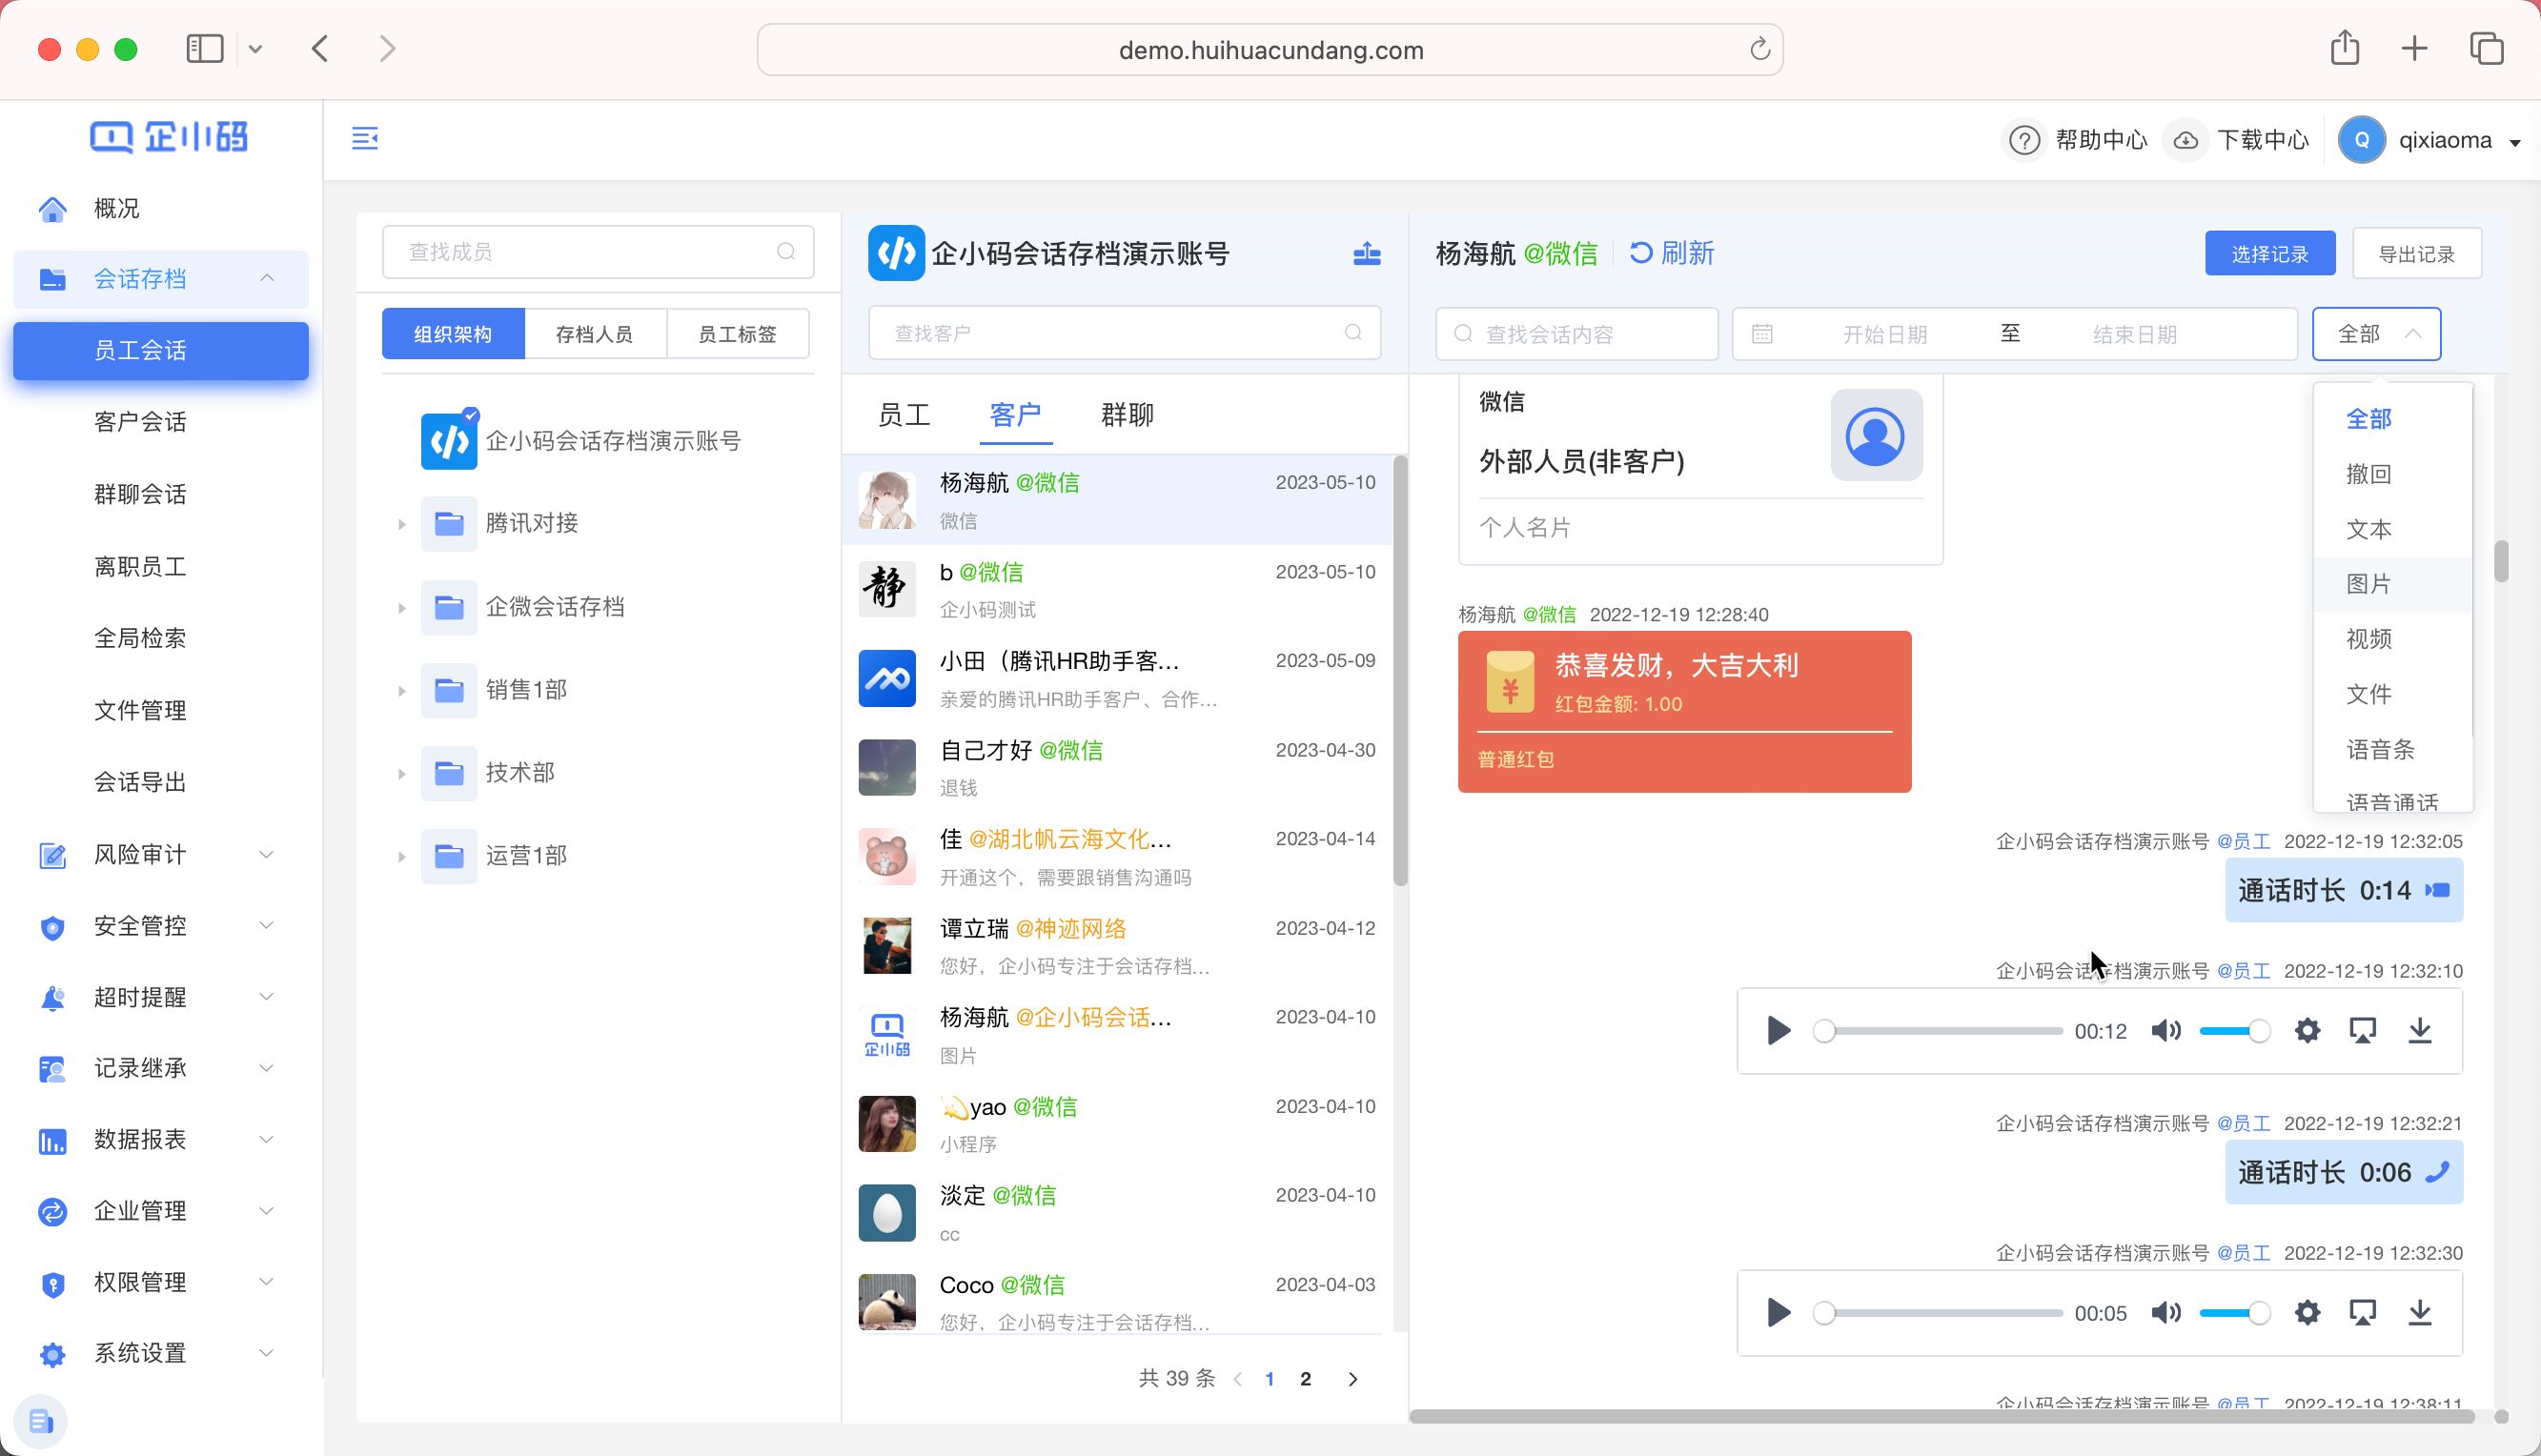The width and height of the screenshot is (2541, 1456).
Task: Reload the page in address bar
Action: pos(1760,49)
